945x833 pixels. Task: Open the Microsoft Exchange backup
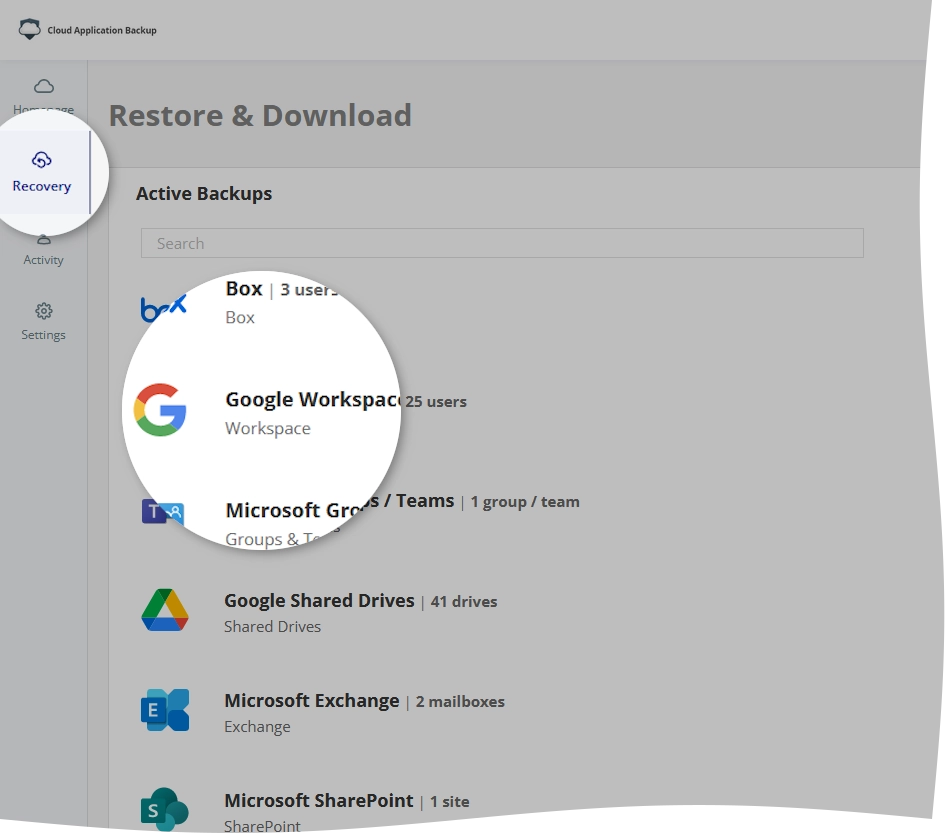pyautogui.click(x=312, y=701)
